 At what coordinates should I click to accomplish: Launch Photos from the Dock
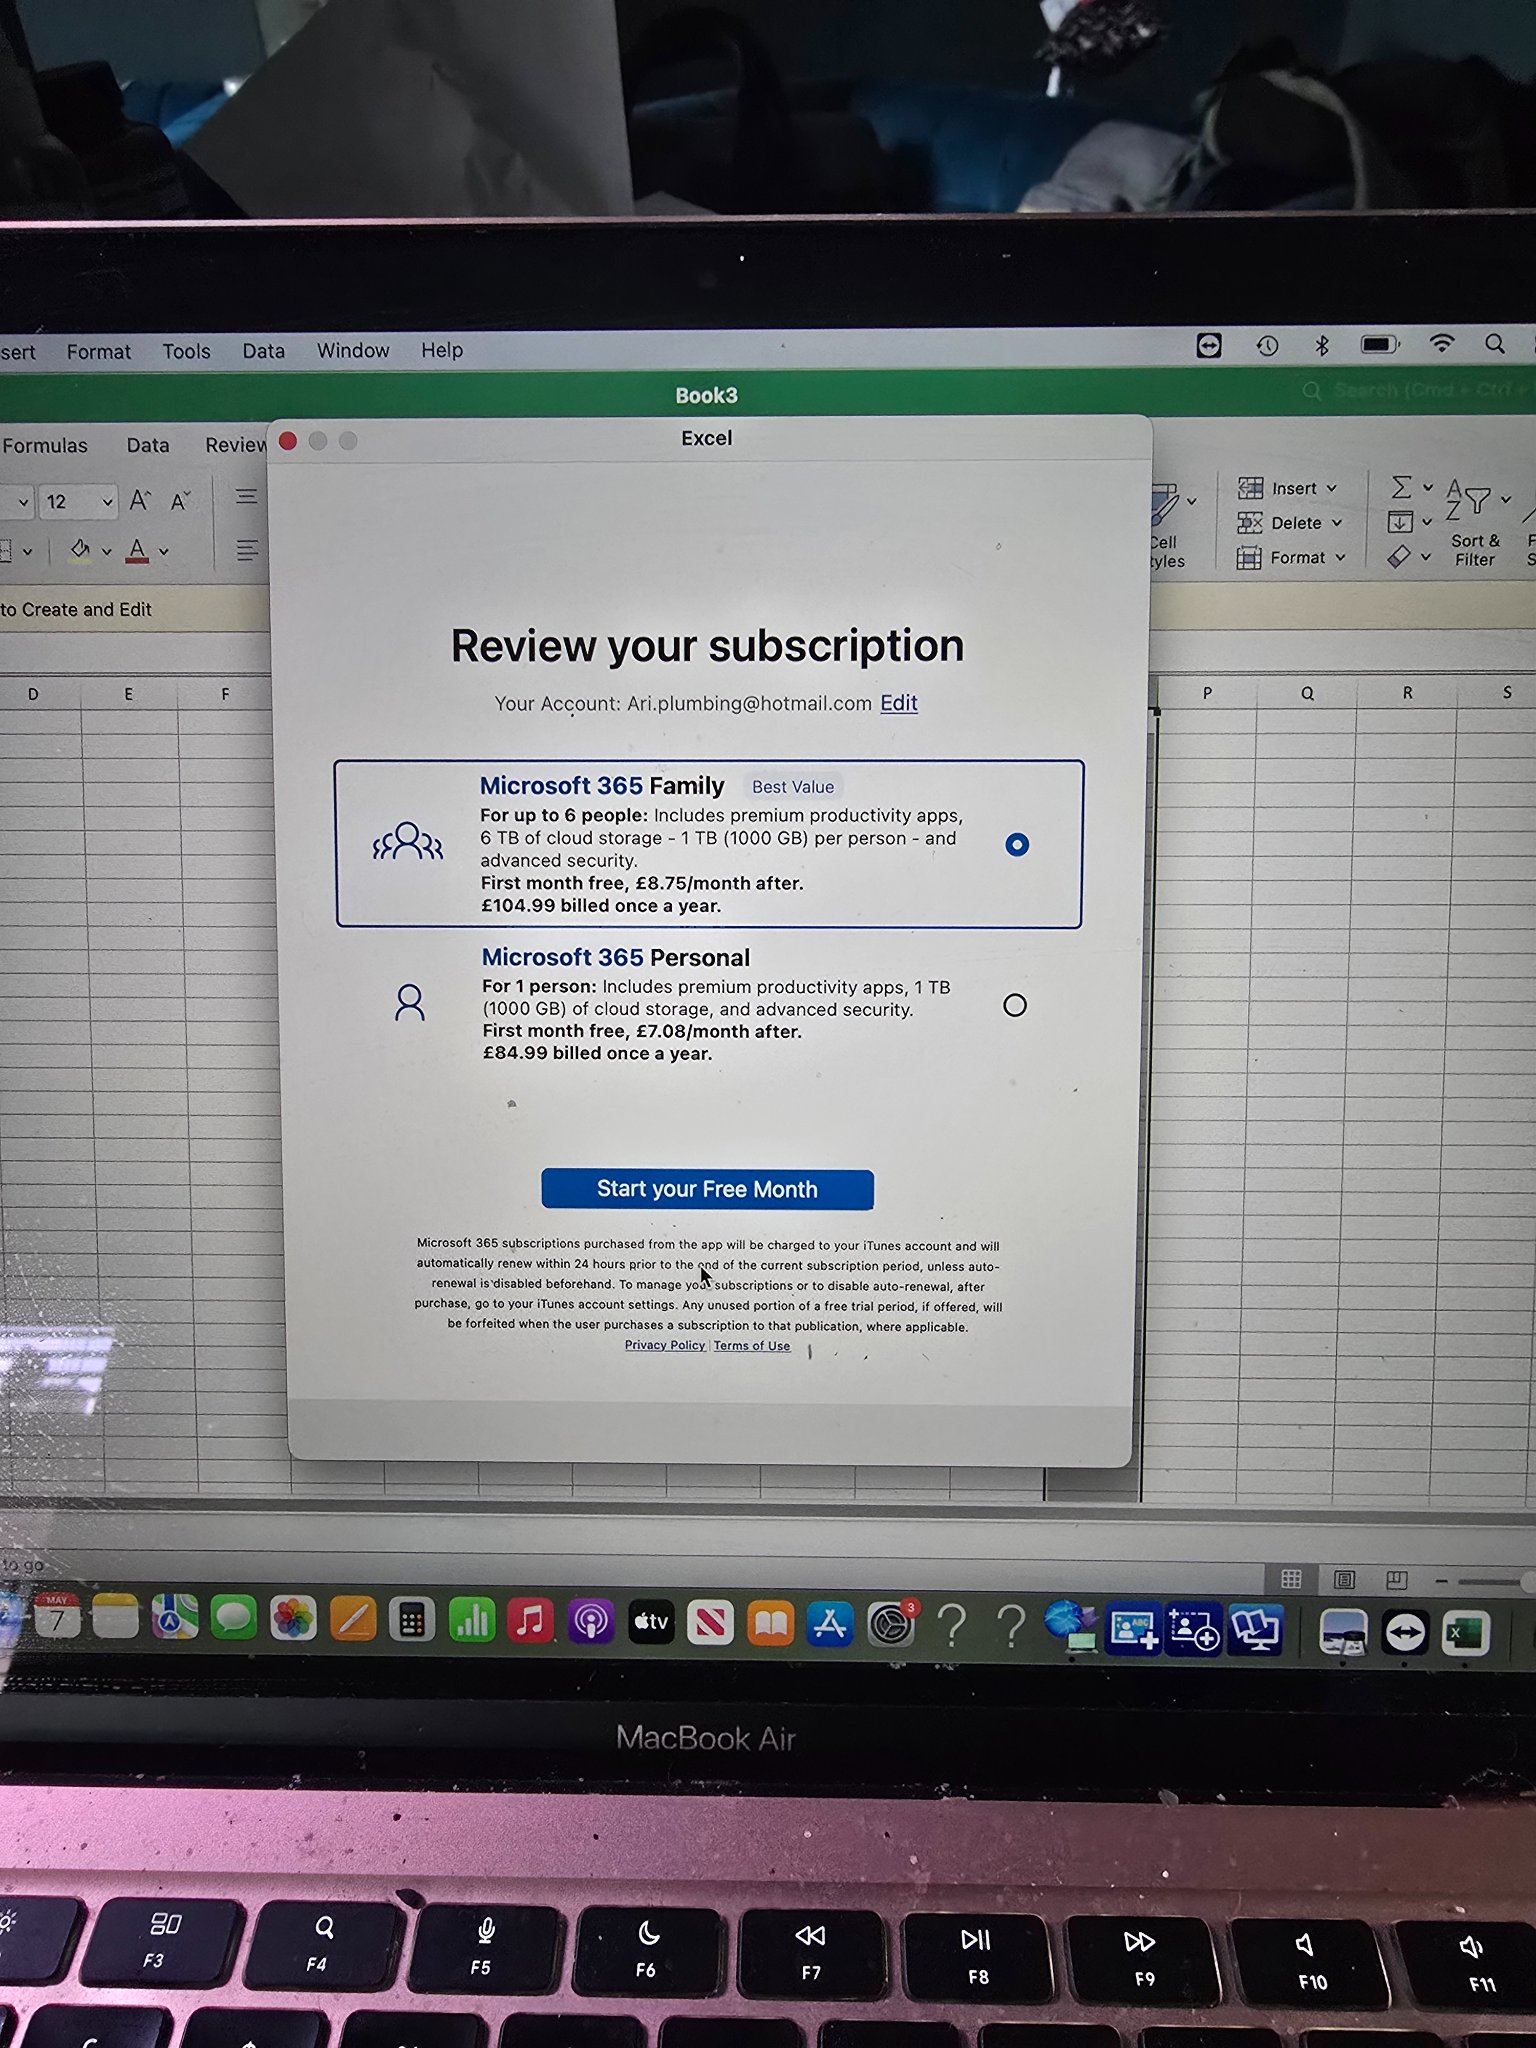[293, 1619]
